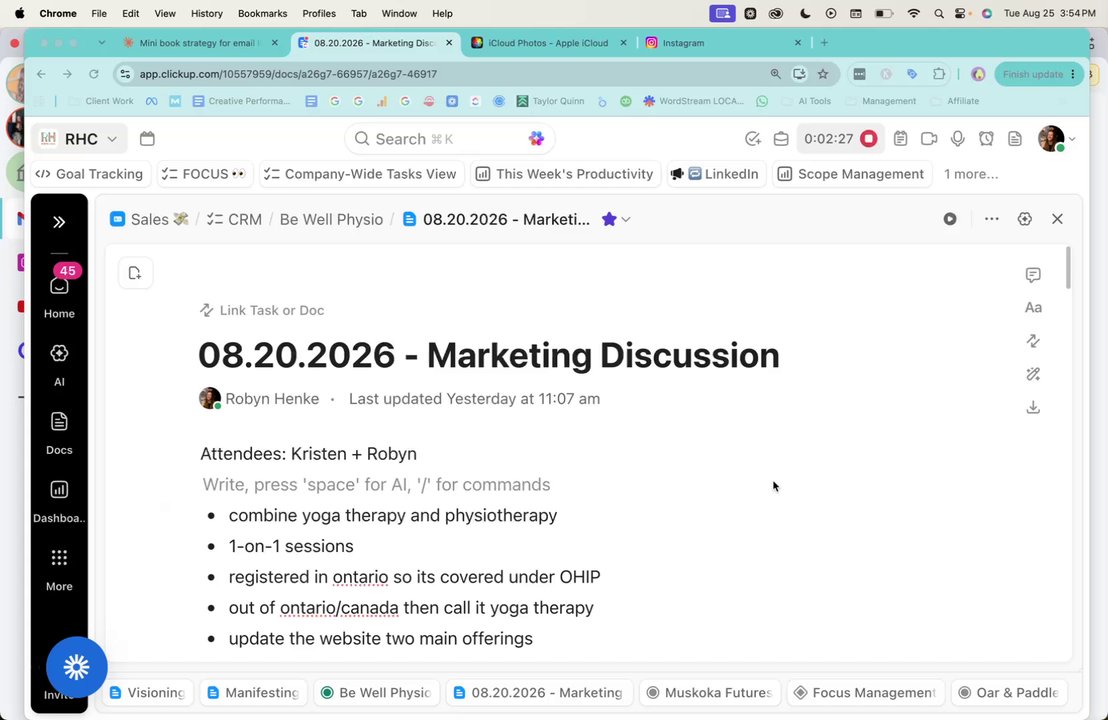Stop the running time tracker

point(868,138)
